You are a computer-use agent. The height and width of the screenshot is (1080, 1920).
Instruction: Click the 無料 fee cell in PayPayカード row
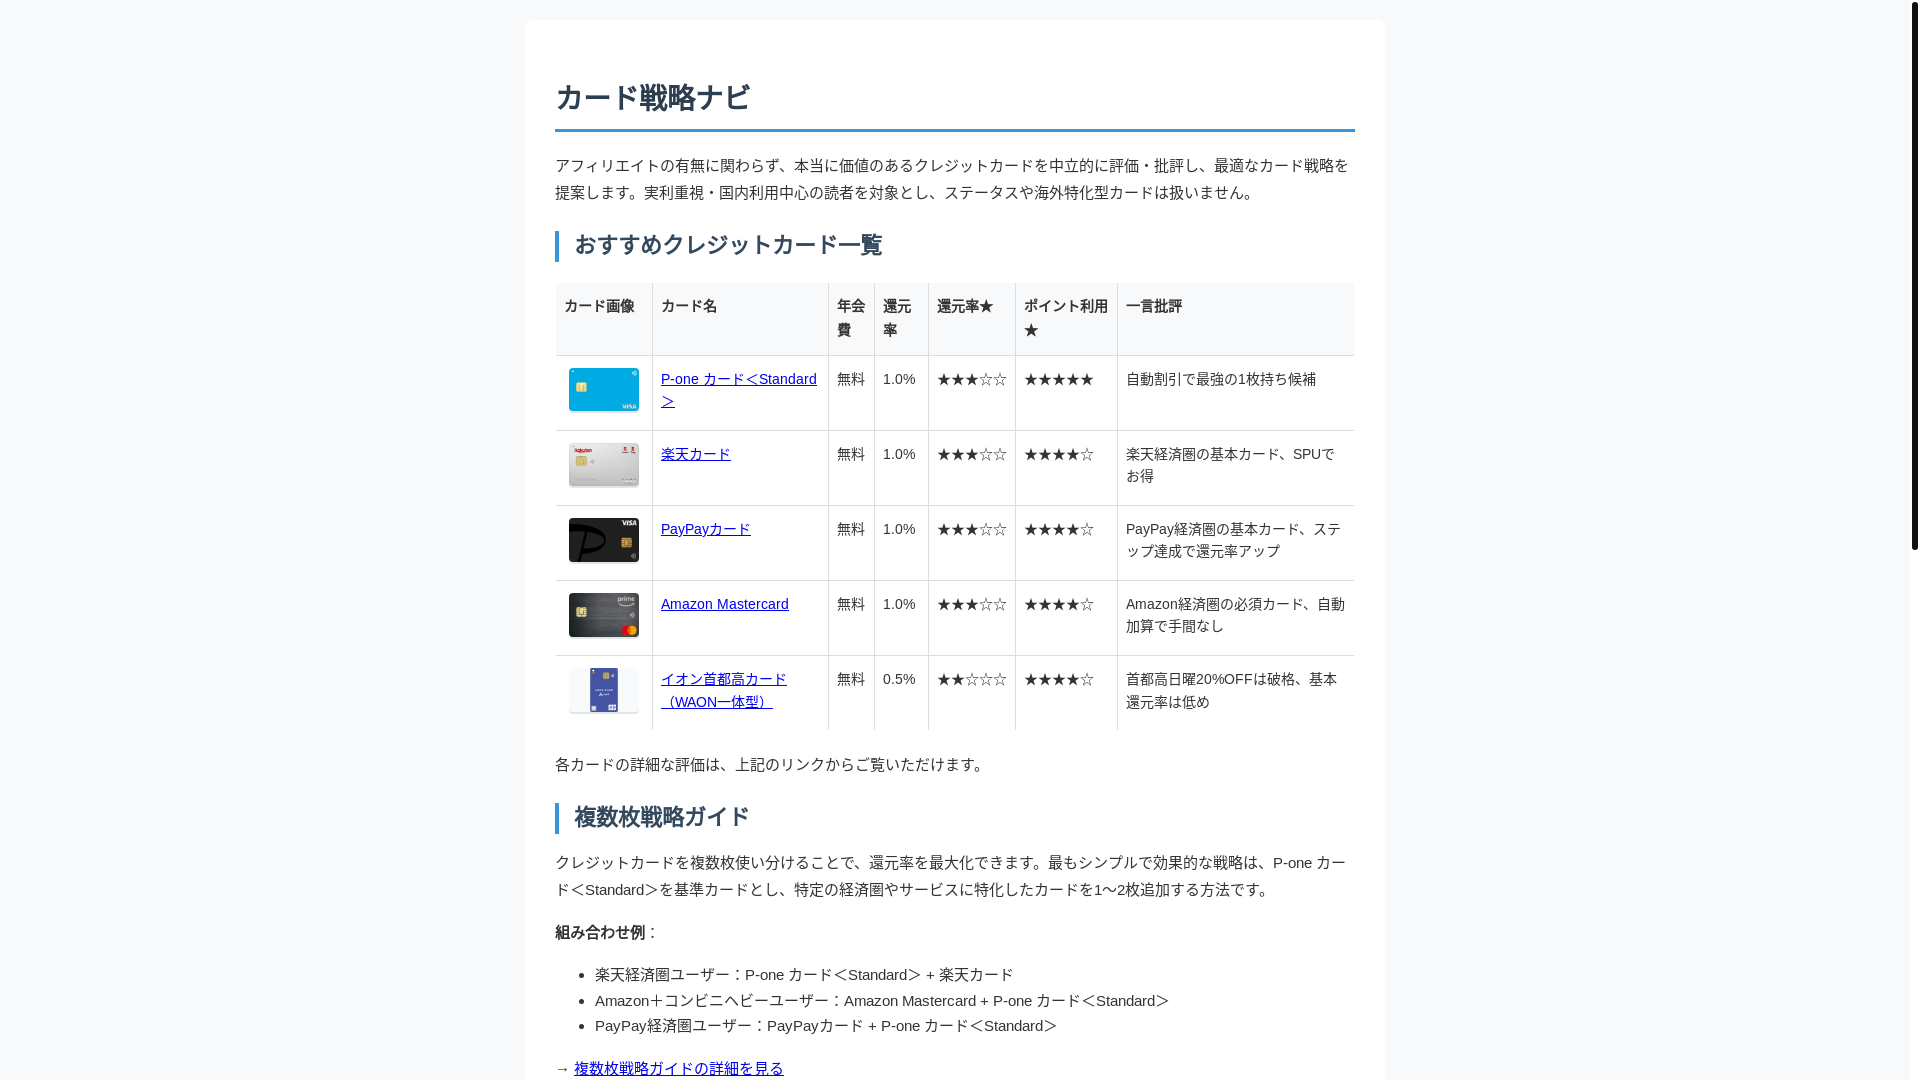(x=851, y=543)
